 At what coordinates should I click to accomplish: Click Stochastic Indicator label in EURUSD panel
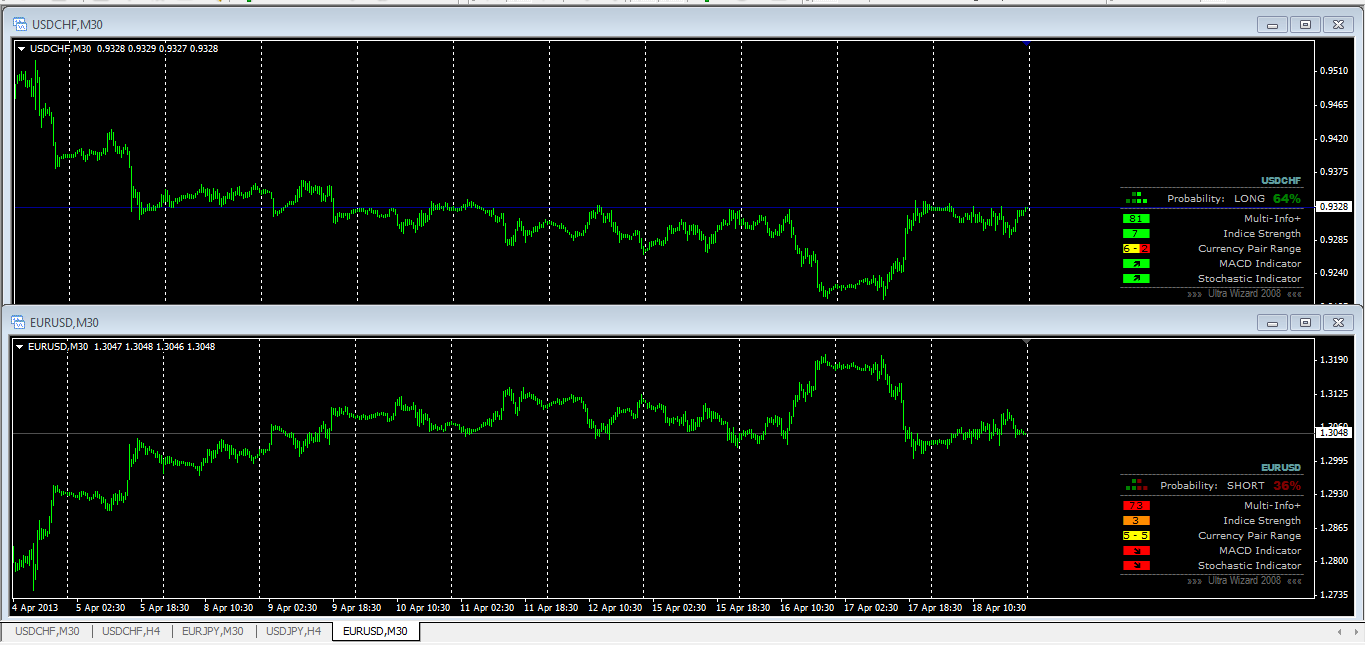(x=1250, y=566)
